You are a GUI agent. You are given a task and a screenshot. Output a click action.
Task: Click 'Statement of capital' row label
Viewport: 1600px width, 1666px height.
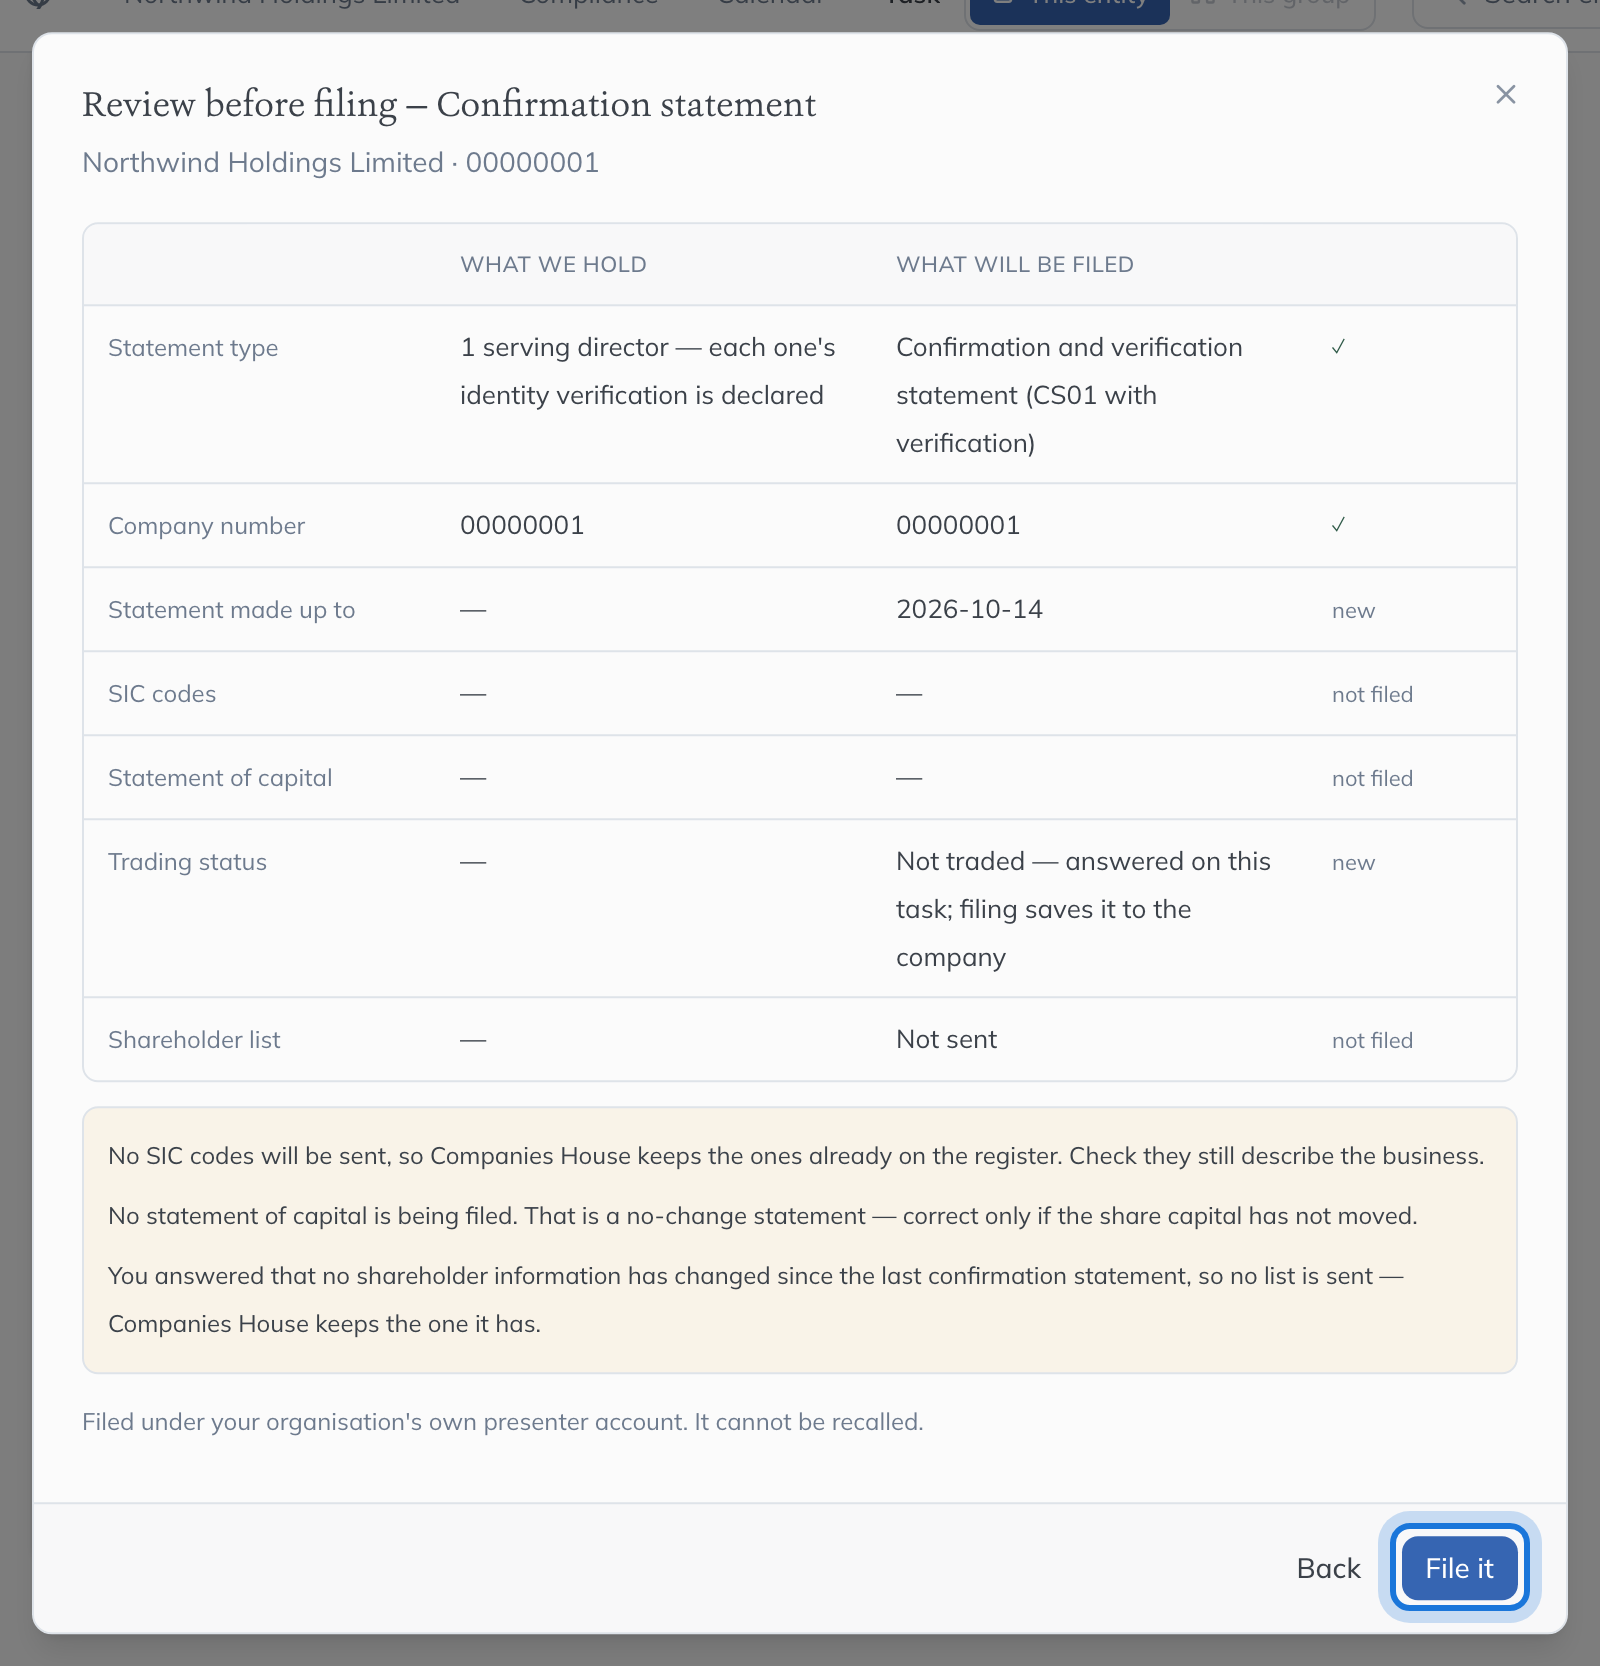click(x=220, y=778)
